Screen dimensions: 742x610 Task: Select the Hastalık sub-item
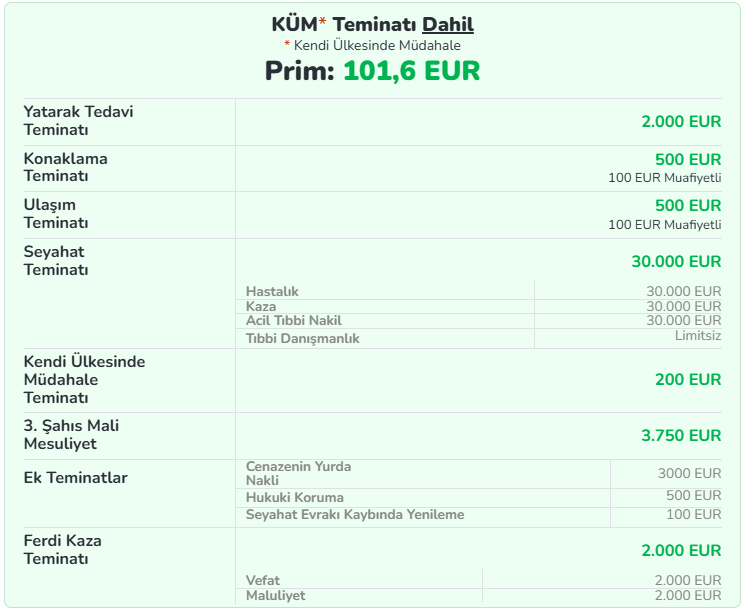[272, 291]
